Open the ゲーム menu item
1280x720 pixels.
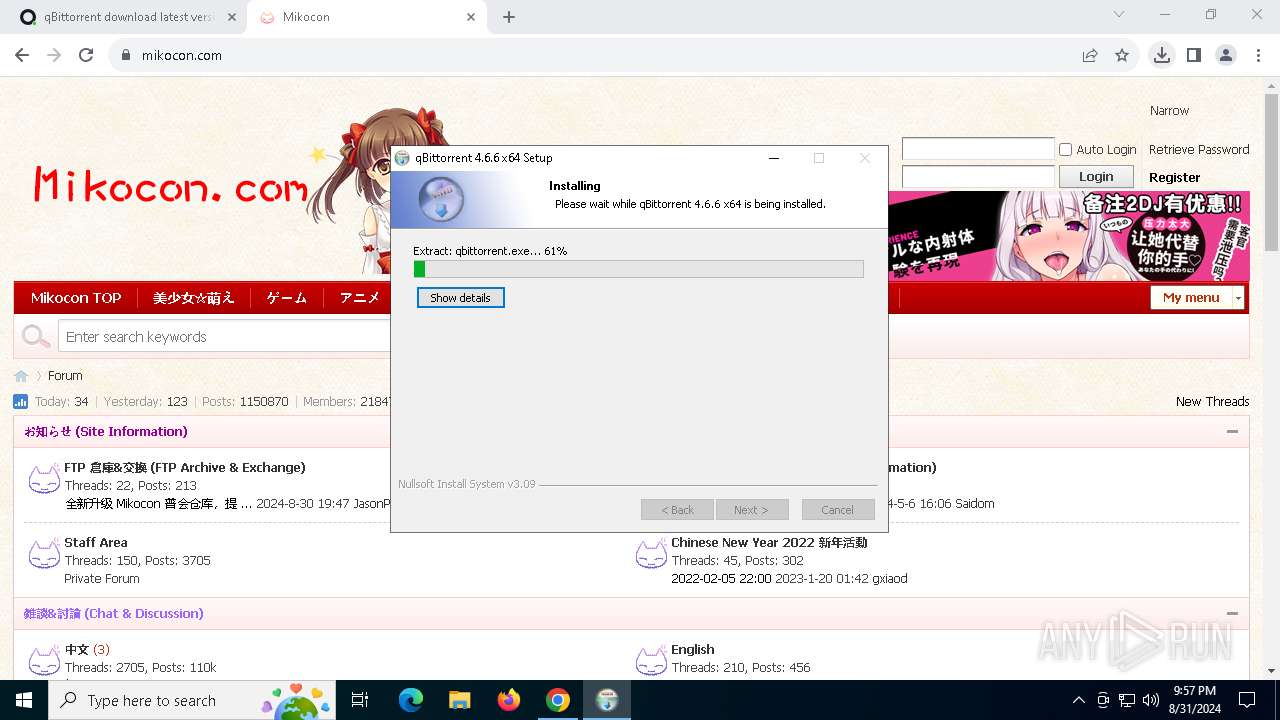click(x=287, y=298)
